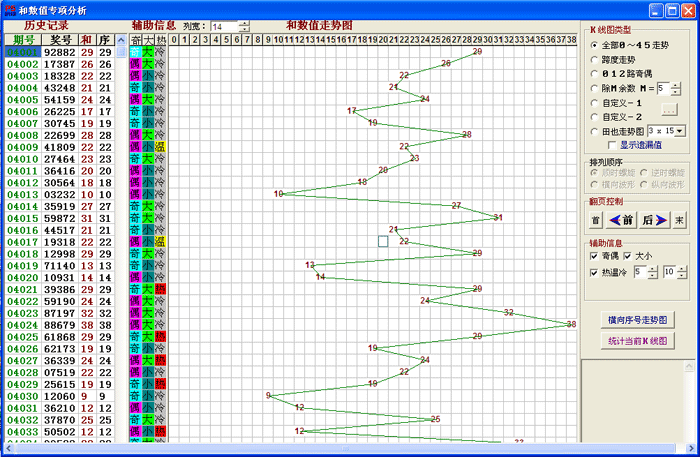The height and width of the screenshot is (457, 700).
Task: Click the 统计当前K线图 button
Action: (637, 341)
